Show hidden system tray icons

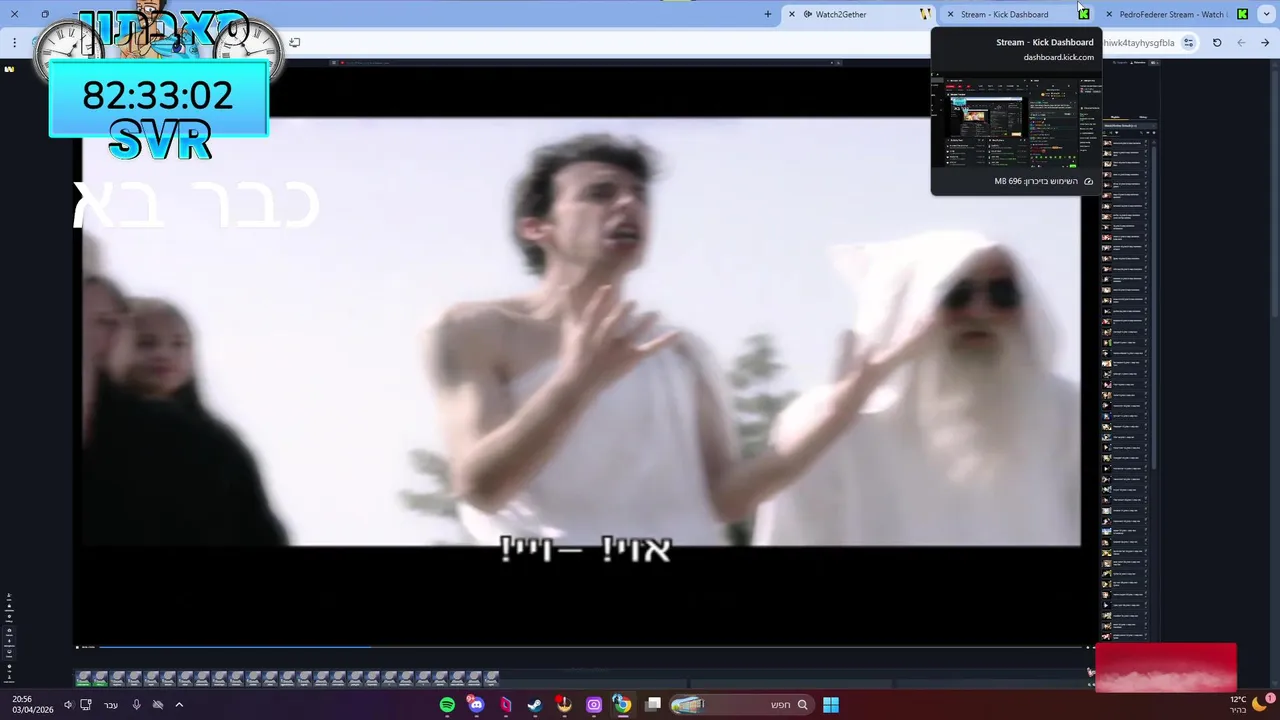(179, 705)
